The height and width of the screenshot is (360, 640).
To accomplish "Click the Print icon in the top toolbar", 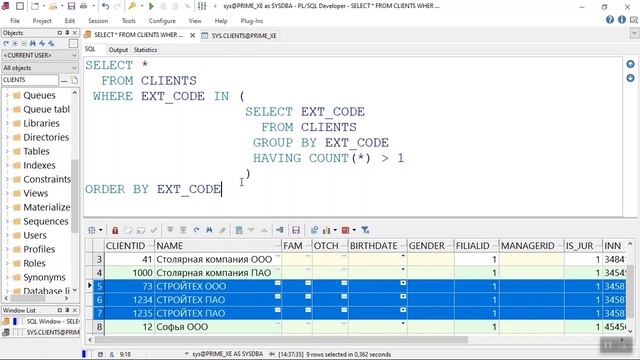I will pos(84,6).
